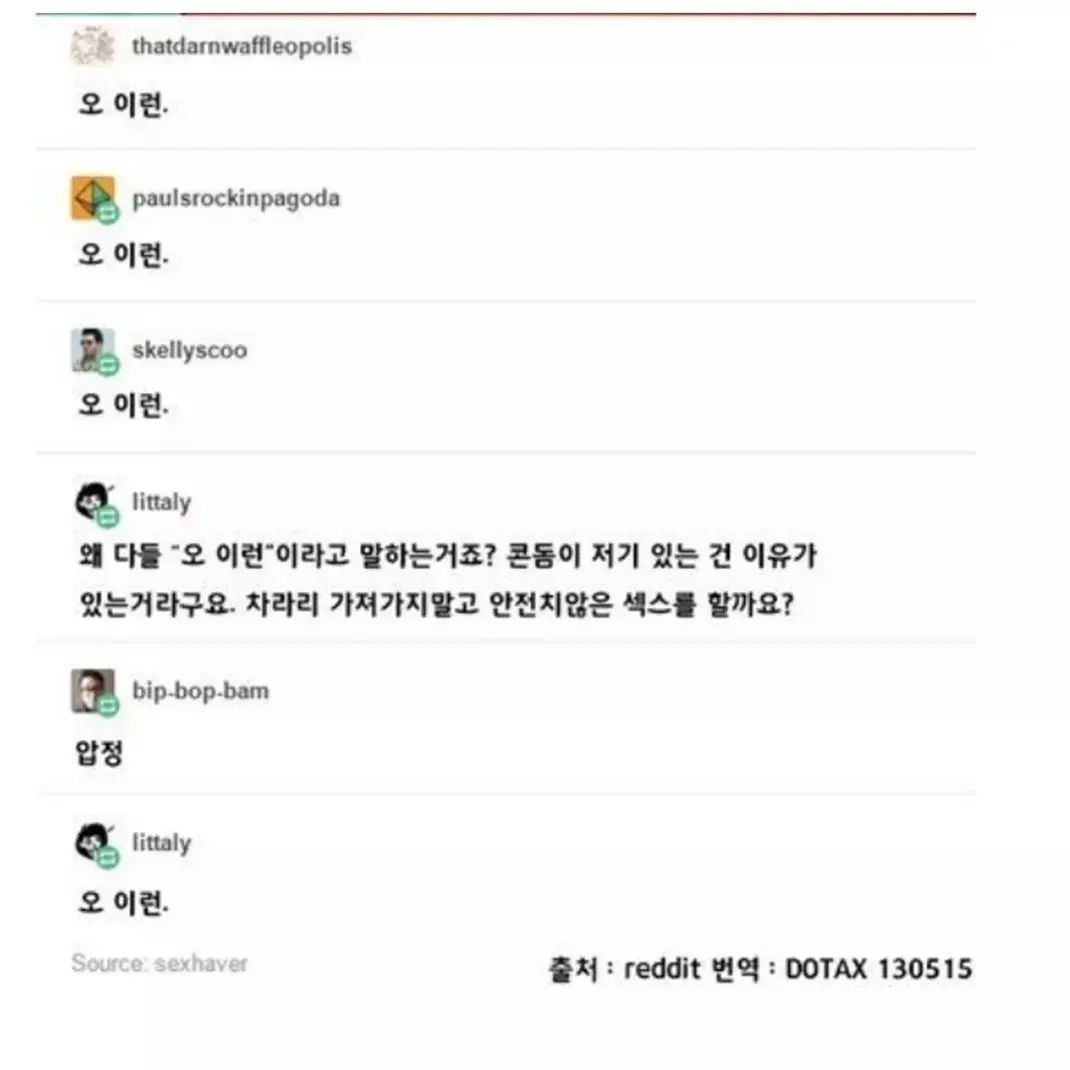Visit bip-bop-bam blog link
This screenshot has height=1070, width=1070.
point(200,691)
